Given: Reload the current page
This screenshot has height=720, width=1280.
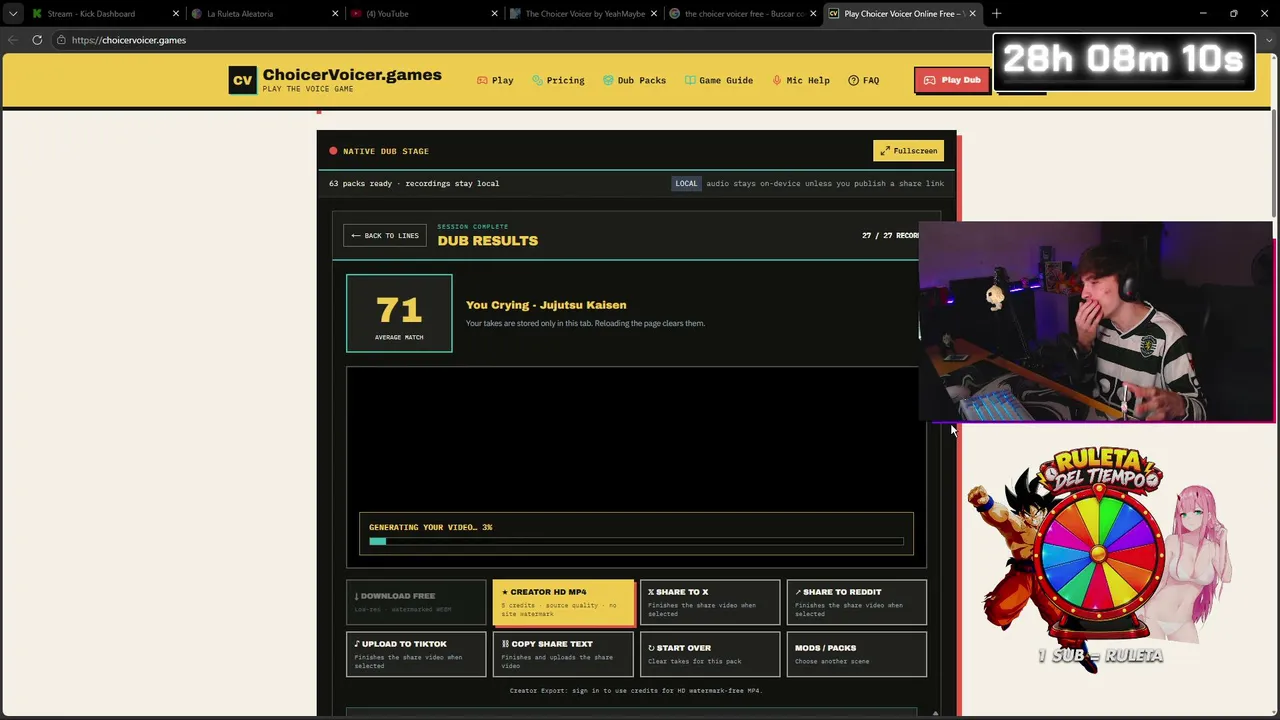Looking at the screenshot, I should tap(37, 40).
